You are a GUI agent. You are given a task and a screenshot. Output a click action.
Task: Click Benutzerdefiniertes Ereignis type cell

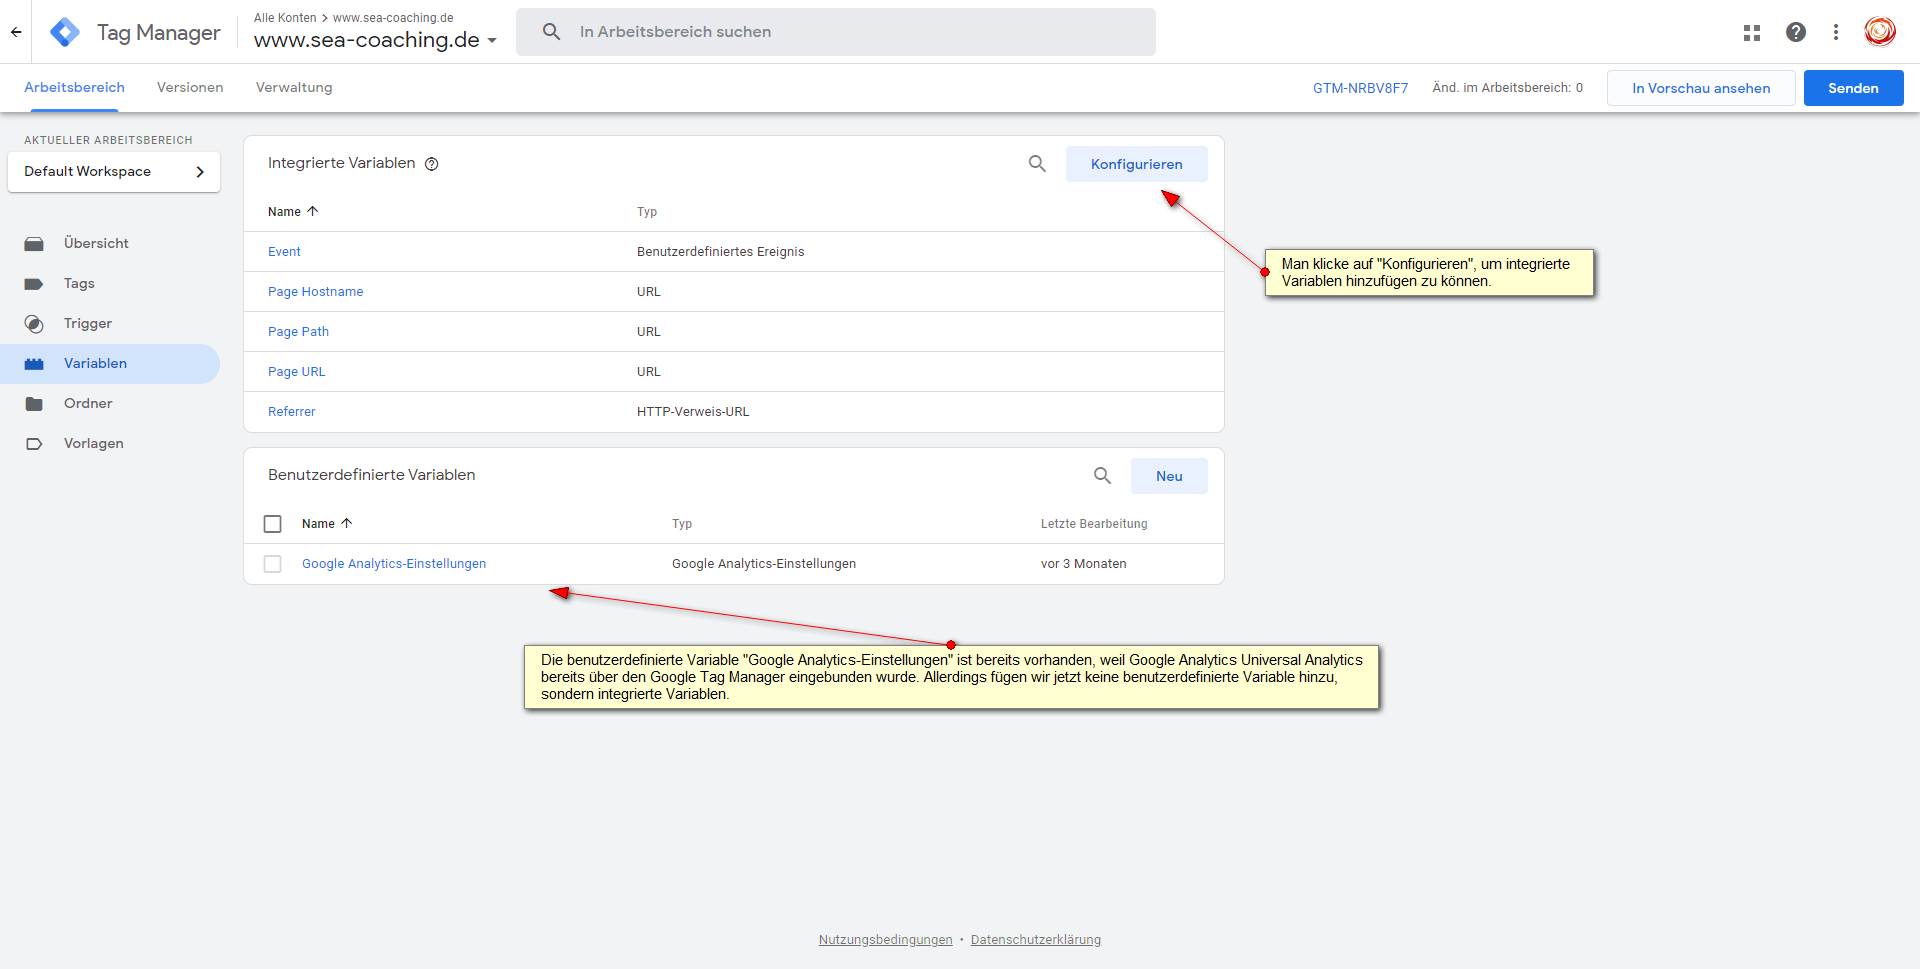pyautogui.click(x=721, y=252)
